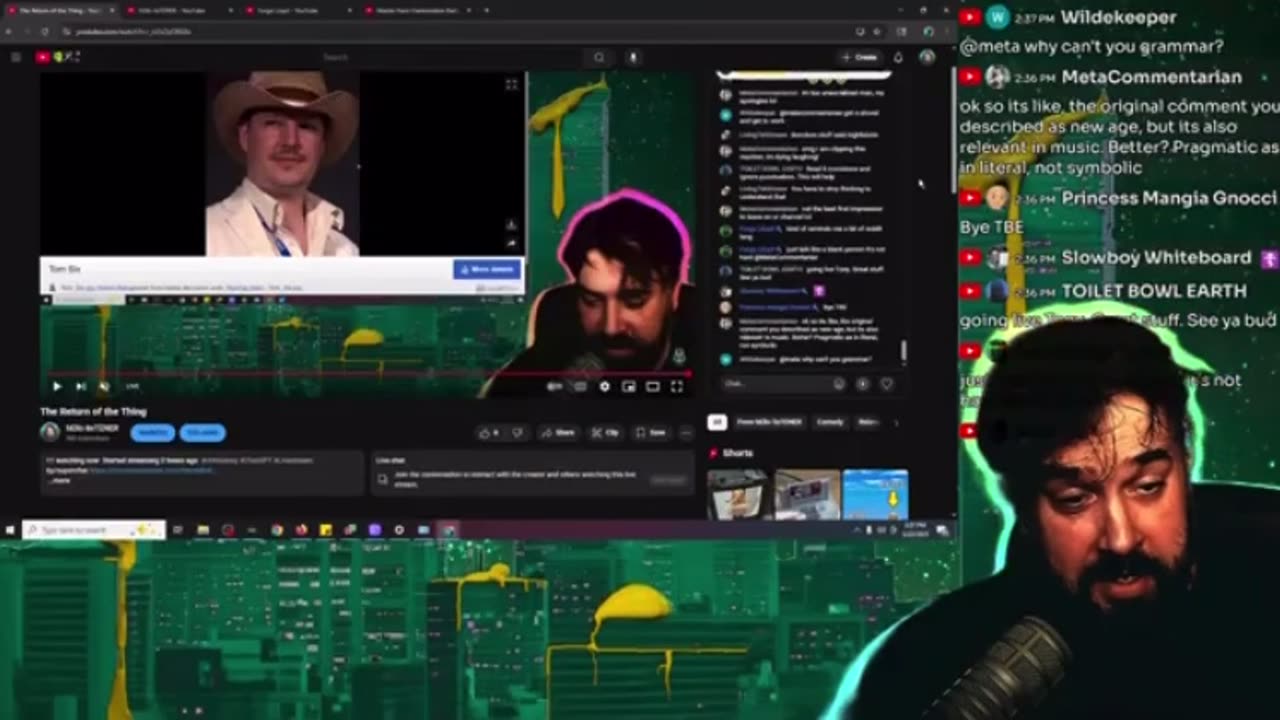The height and width of the screenshot is (720, 1280).
Task: Open the YouTube account avatar menu
Action: point(927,57)
